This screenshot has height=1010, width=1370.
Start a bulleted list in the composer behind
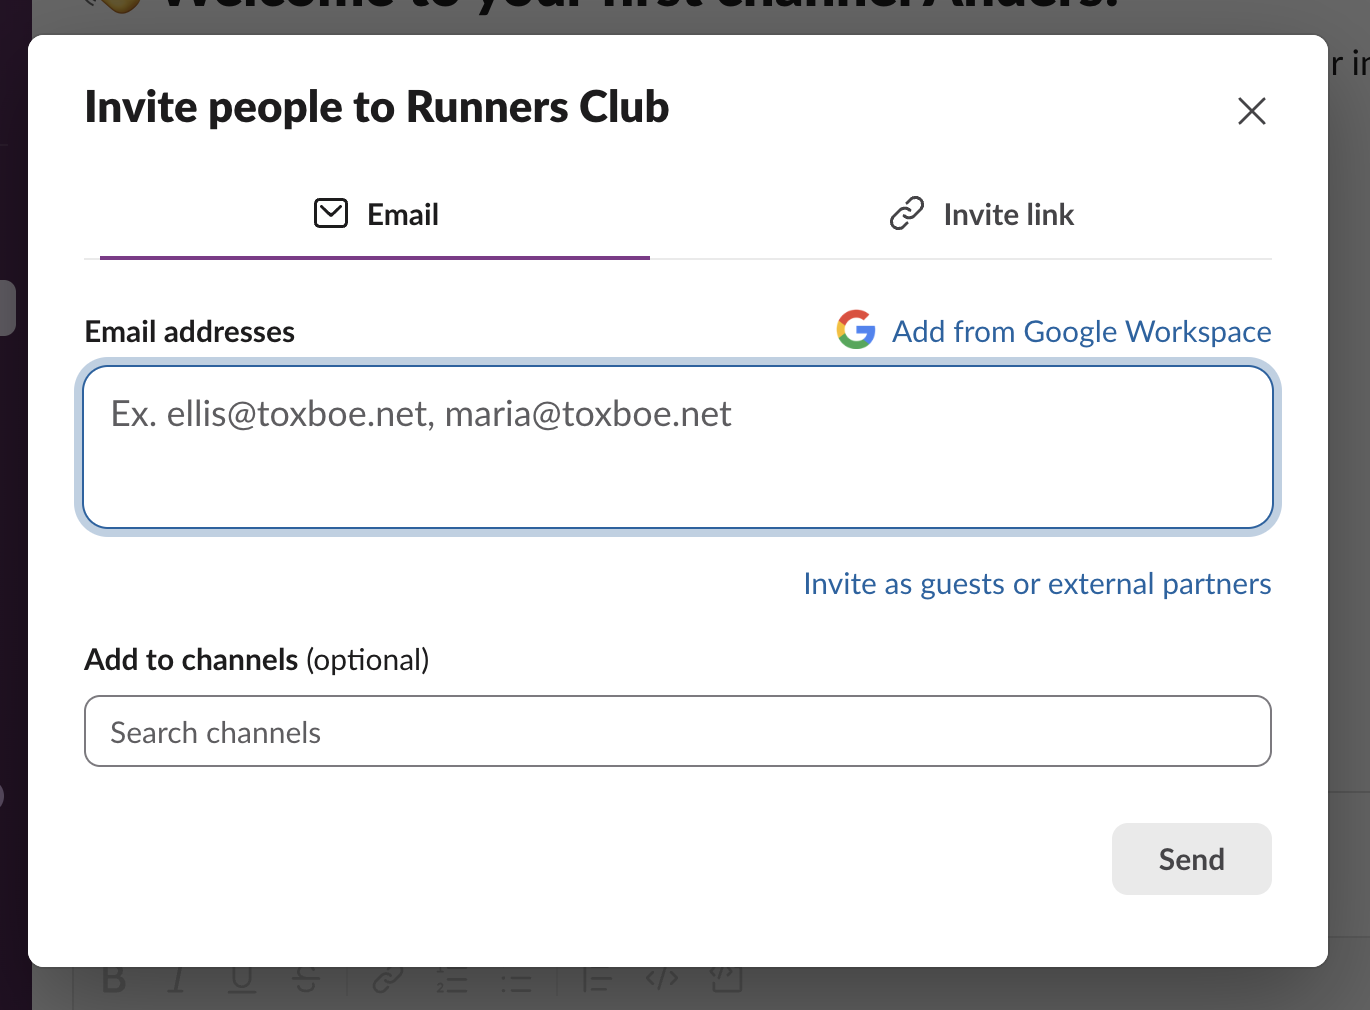[516, 980]
